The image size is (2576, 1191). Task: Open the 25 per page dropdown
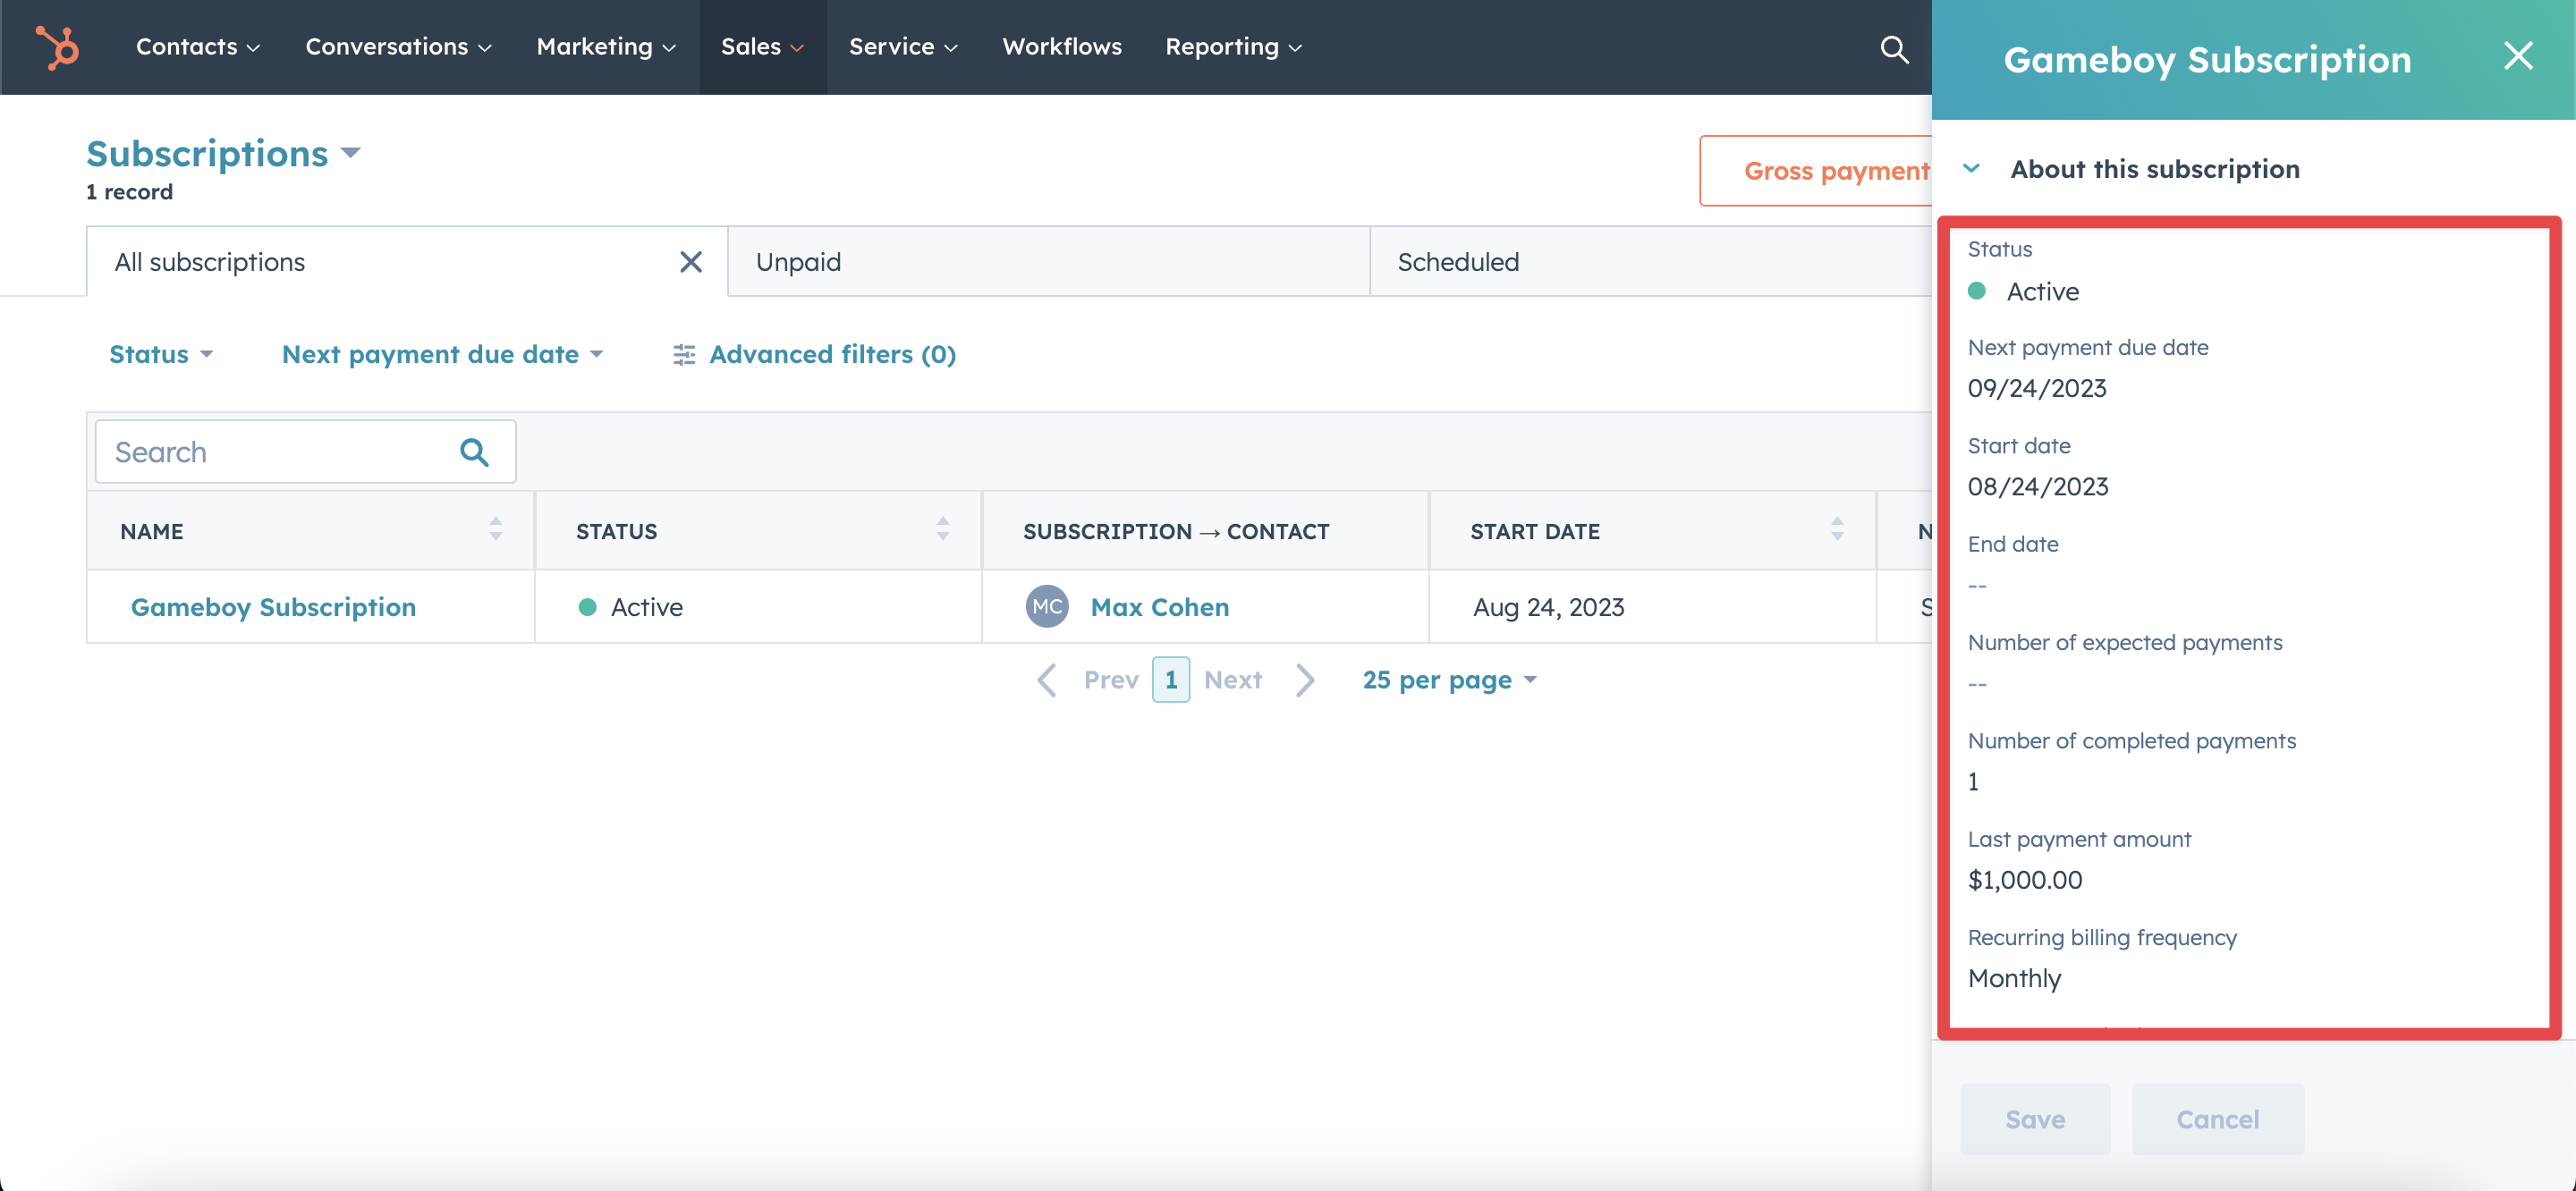tap(1449, 679)
